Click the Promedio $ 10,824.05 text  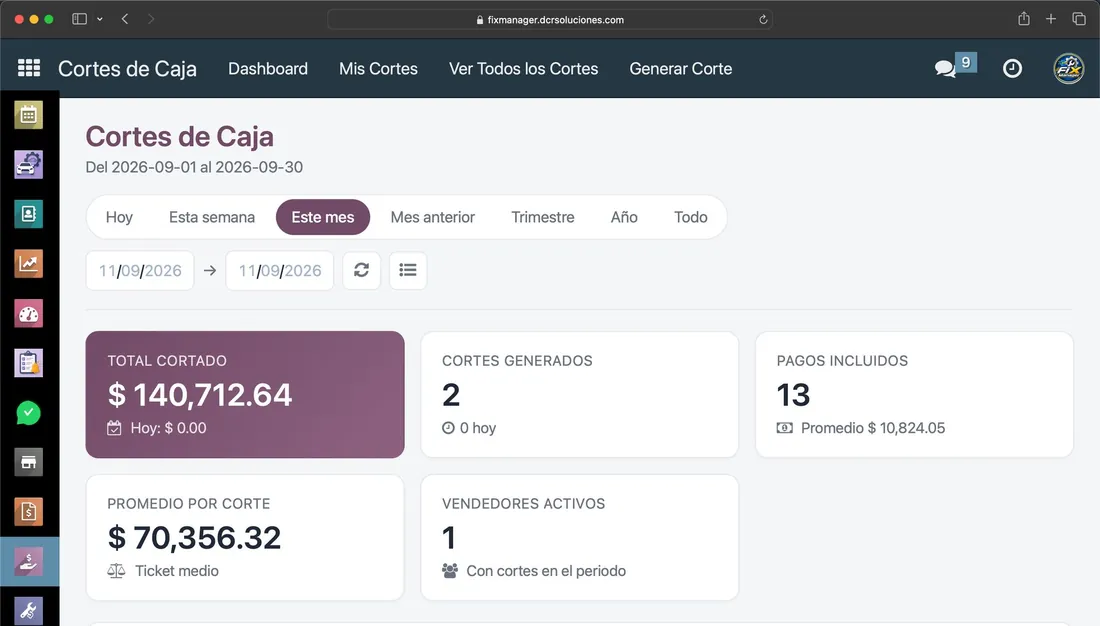click(873, 428)
